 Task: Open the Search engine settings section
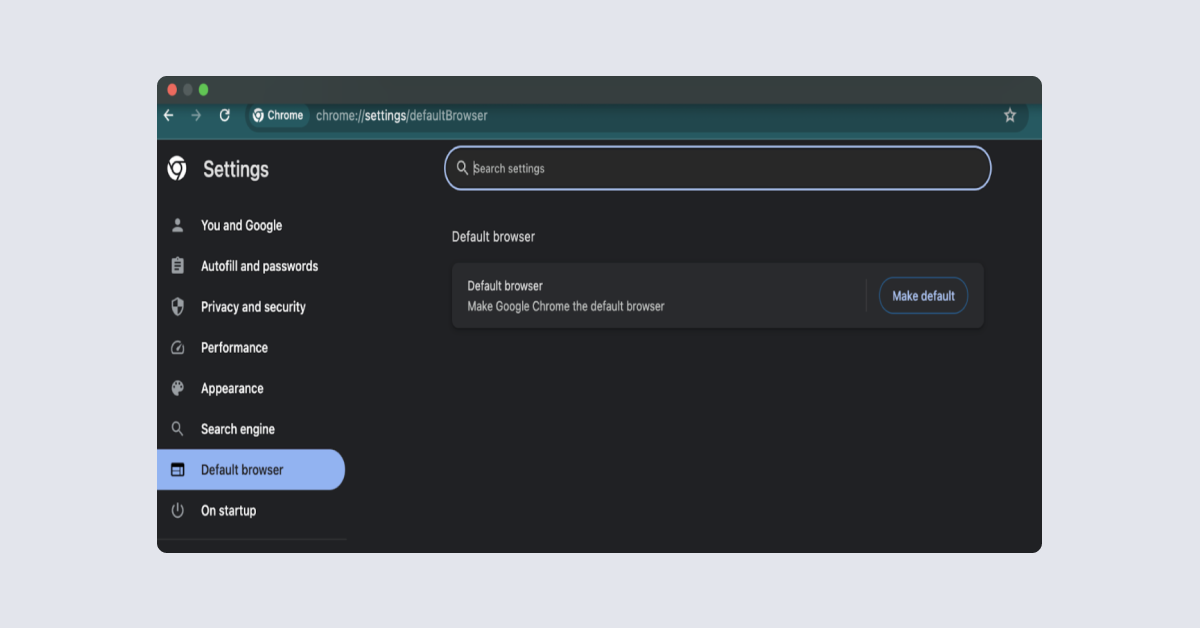237,429
